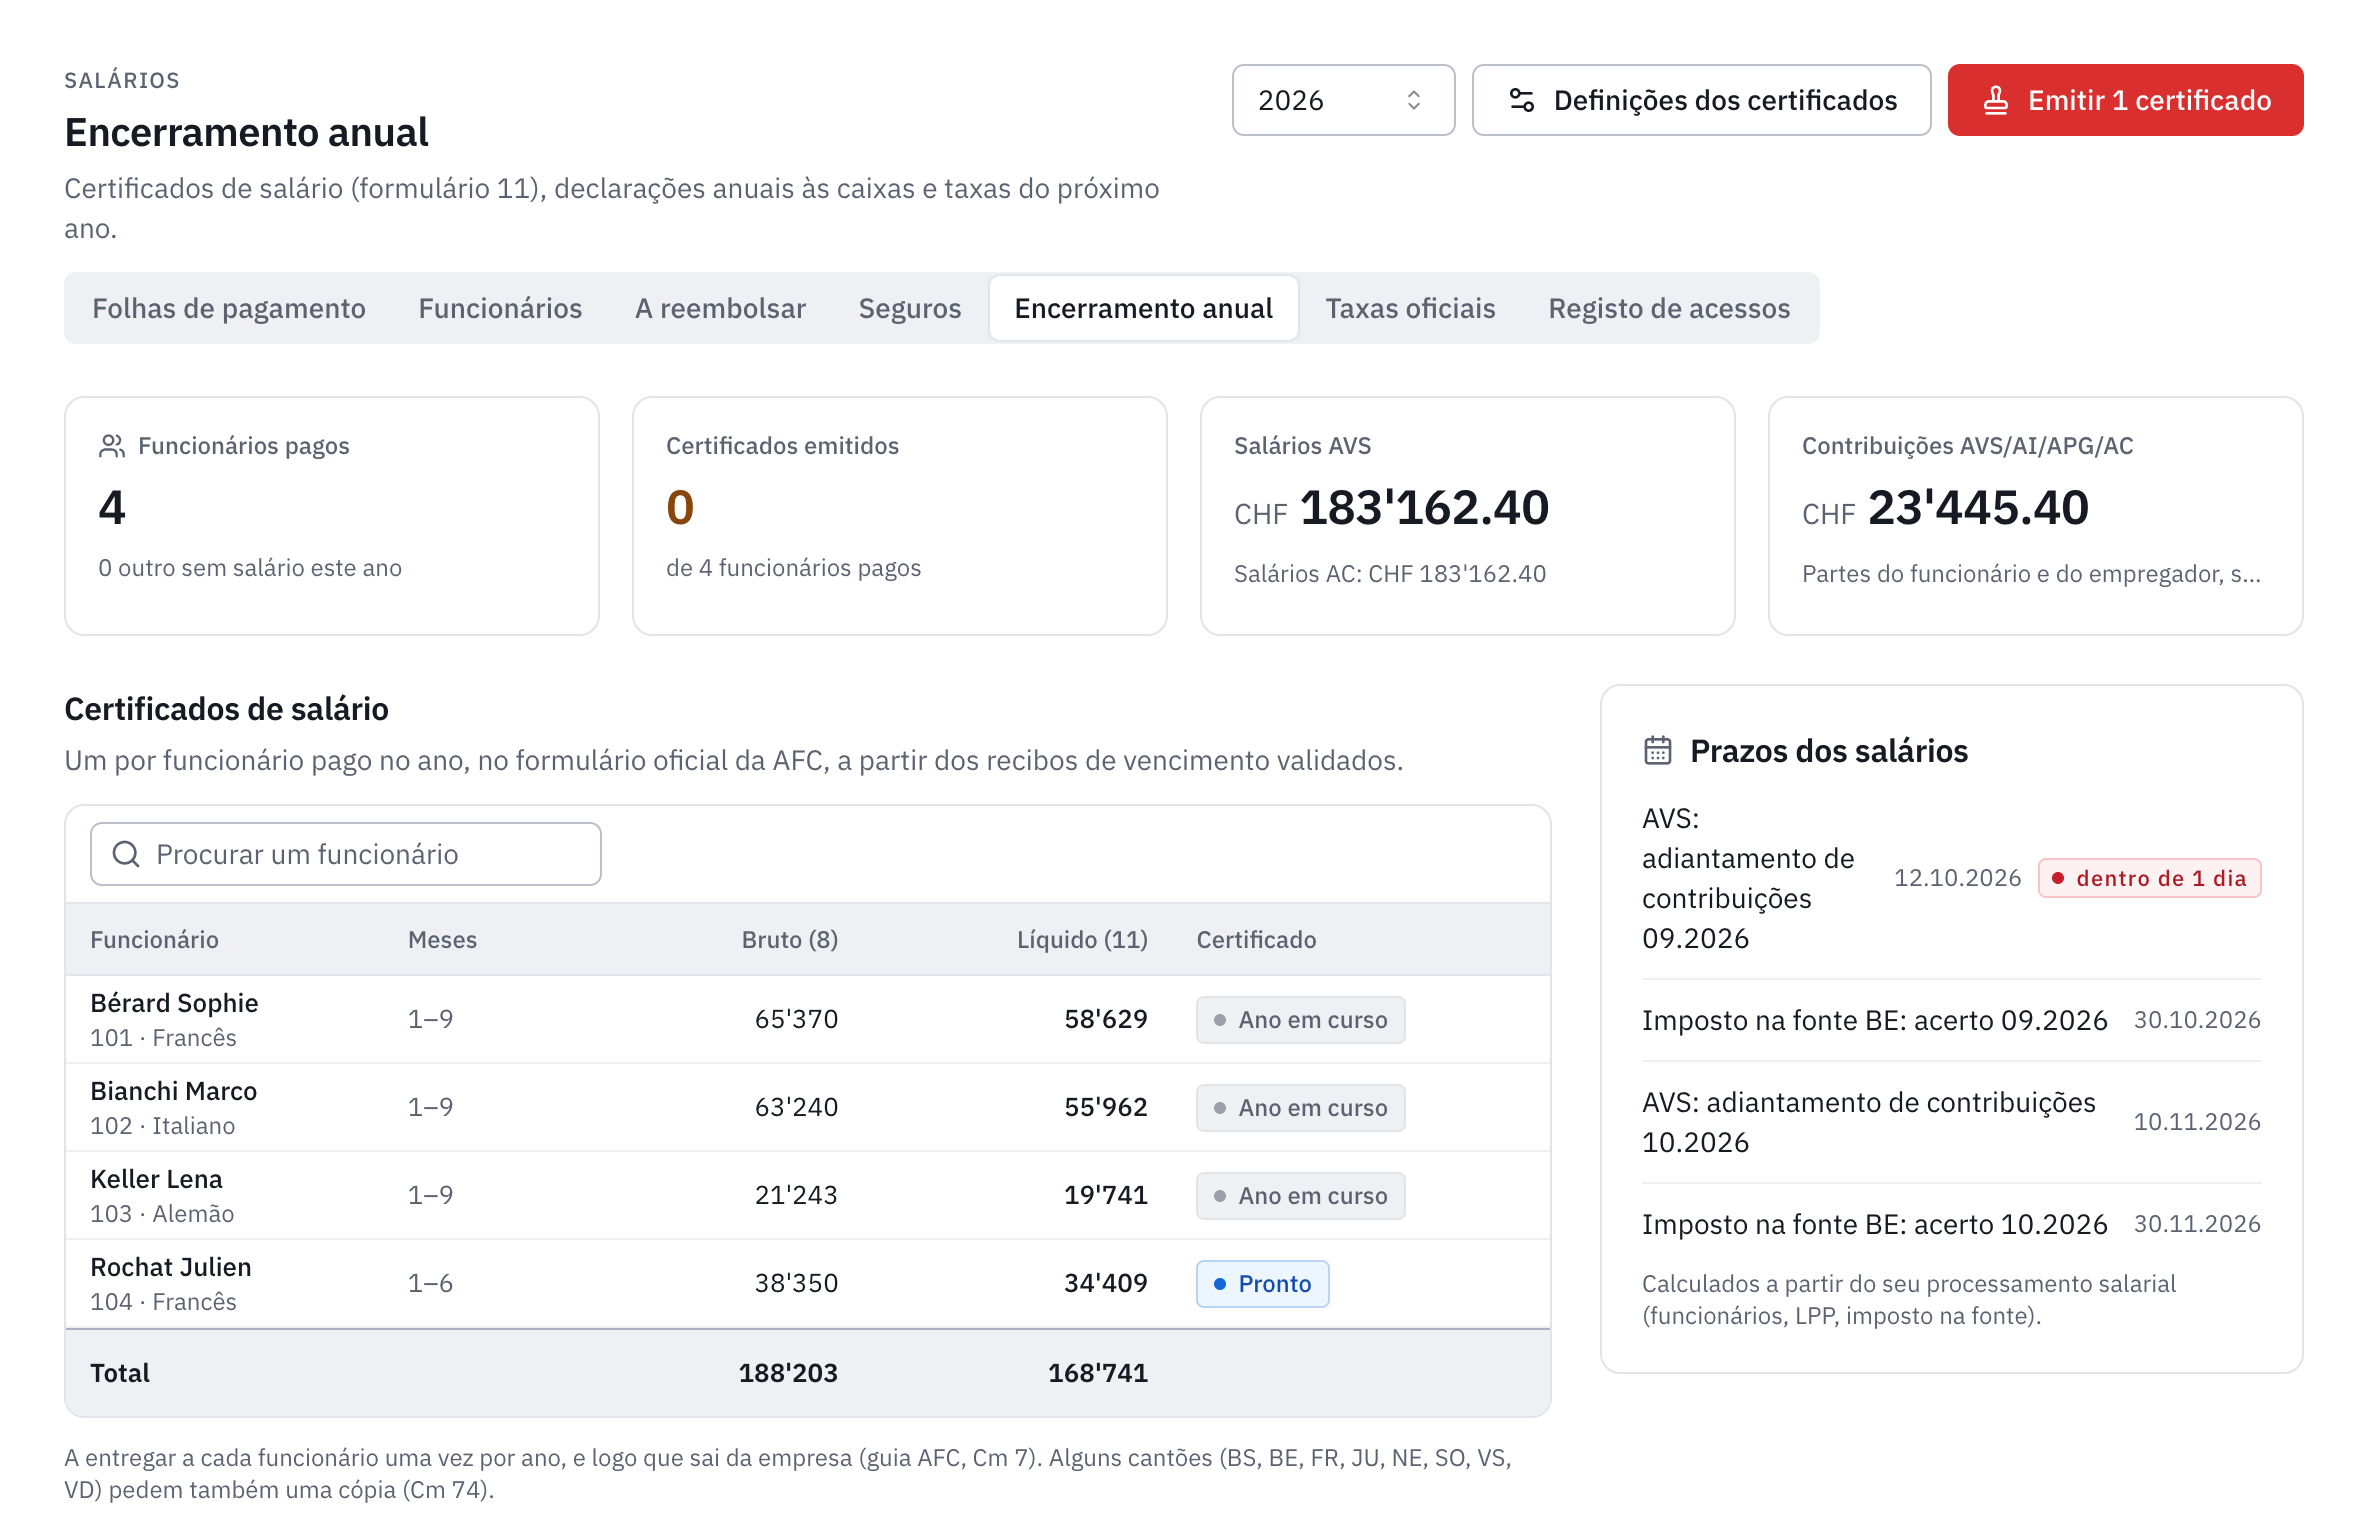The height and width of the screenshot is (1520, 2368).
Task: Click net value 34'409 for Rochat Julien
Action: click(1106, 1283)
